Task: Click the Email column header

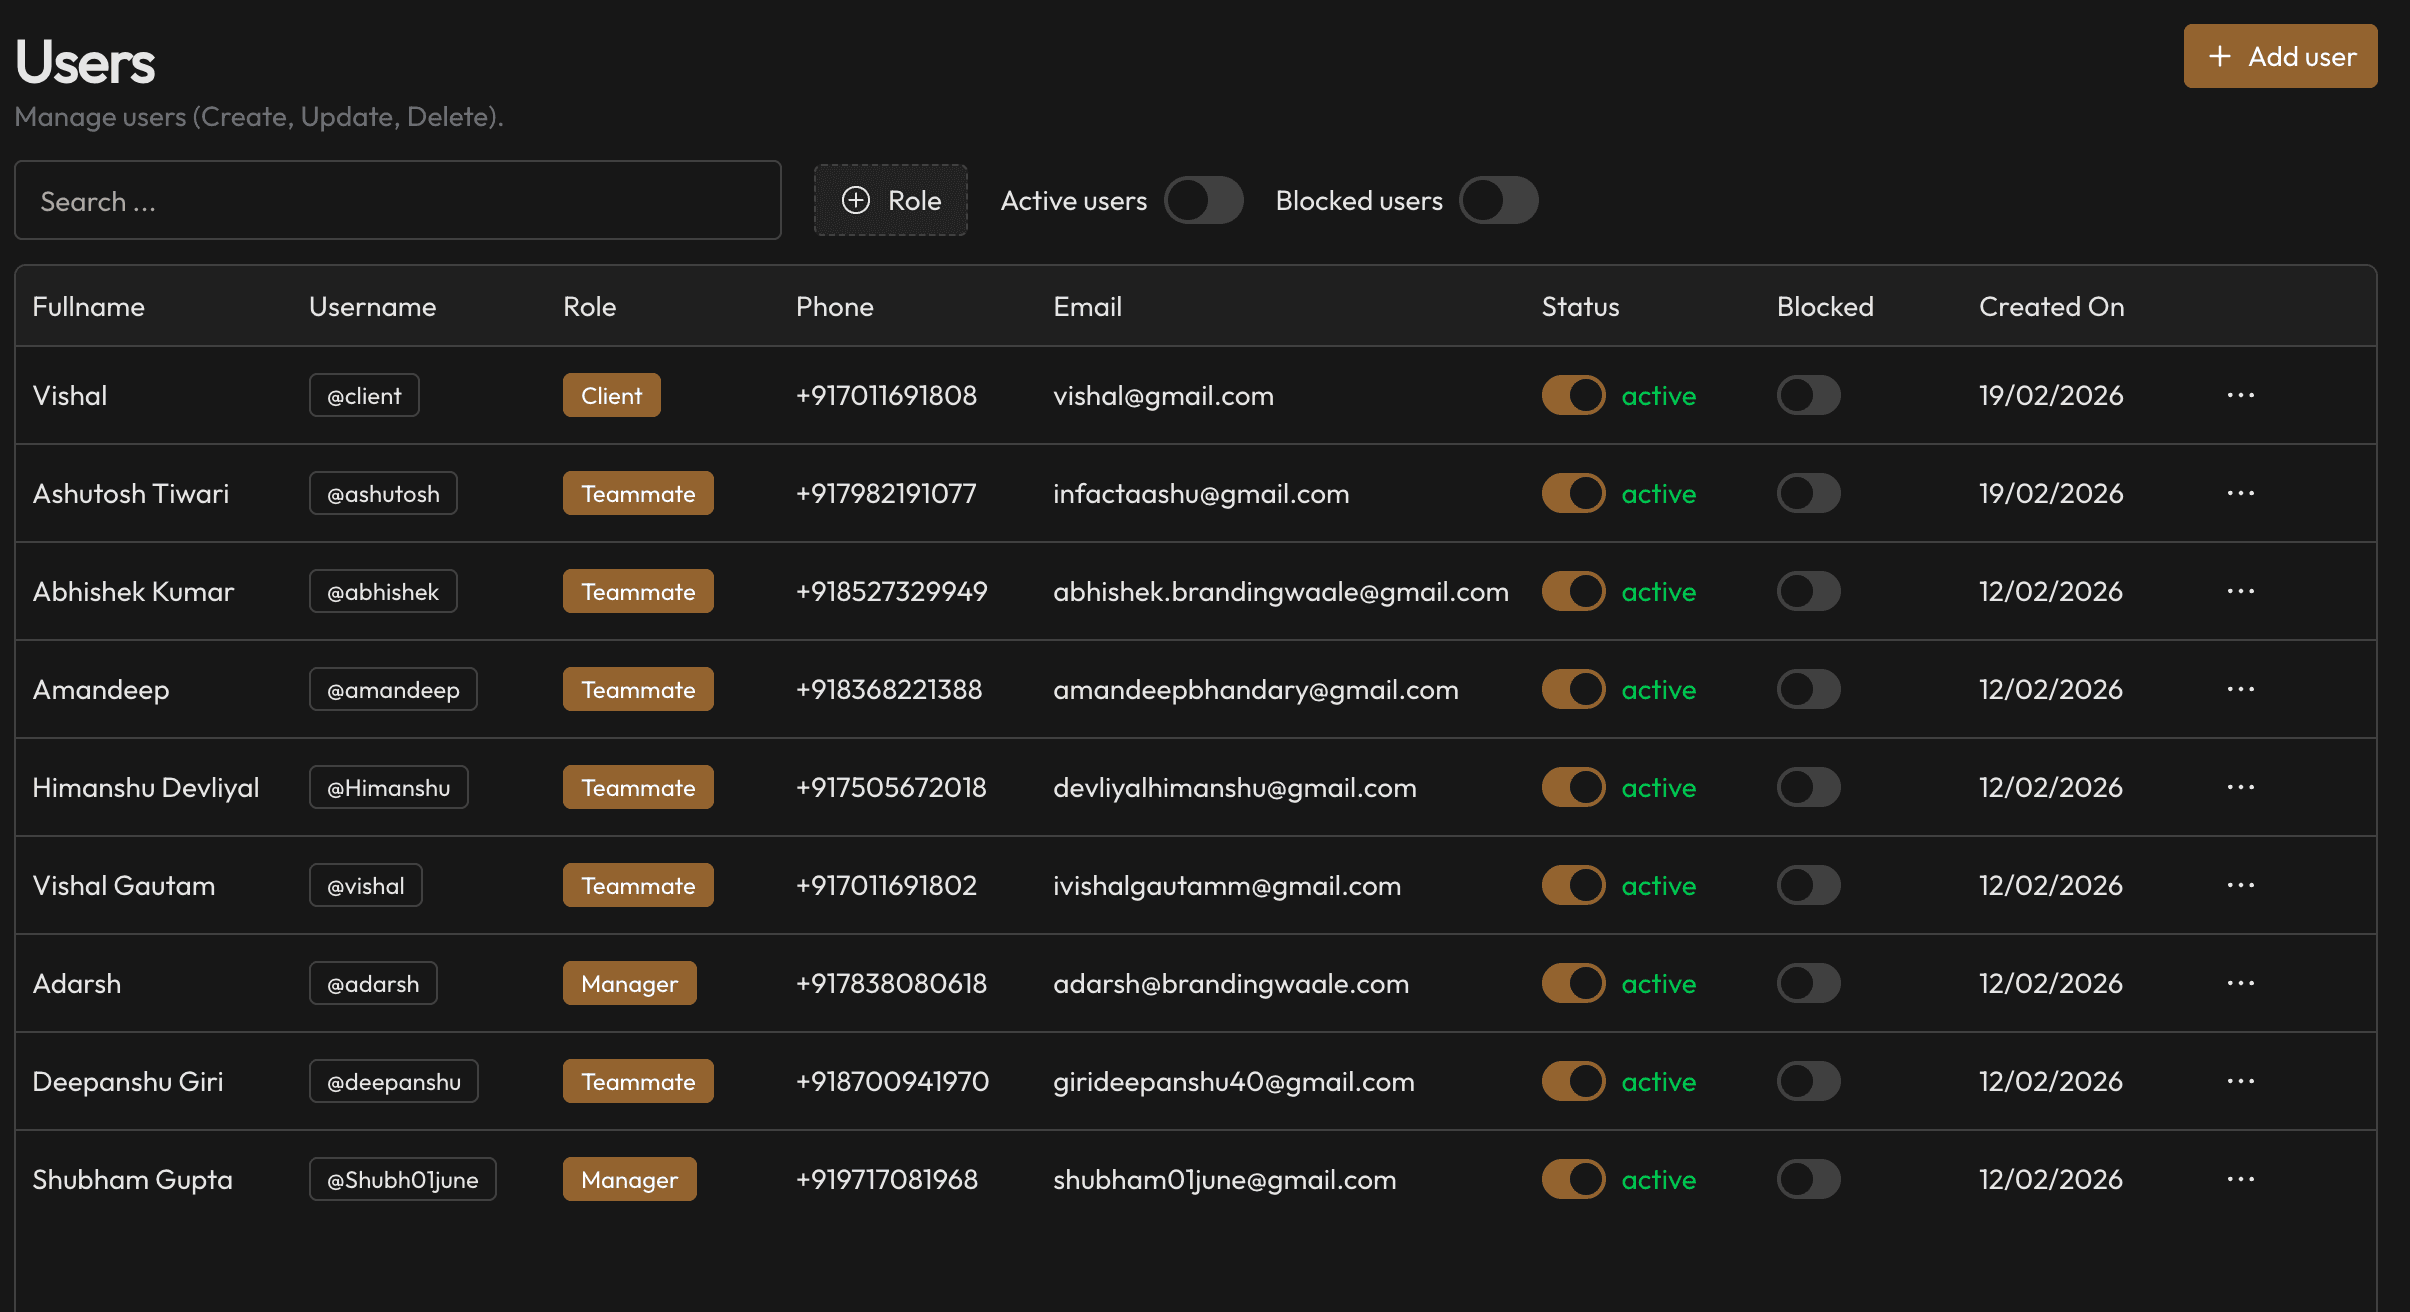Action: tap(1087, 306)
